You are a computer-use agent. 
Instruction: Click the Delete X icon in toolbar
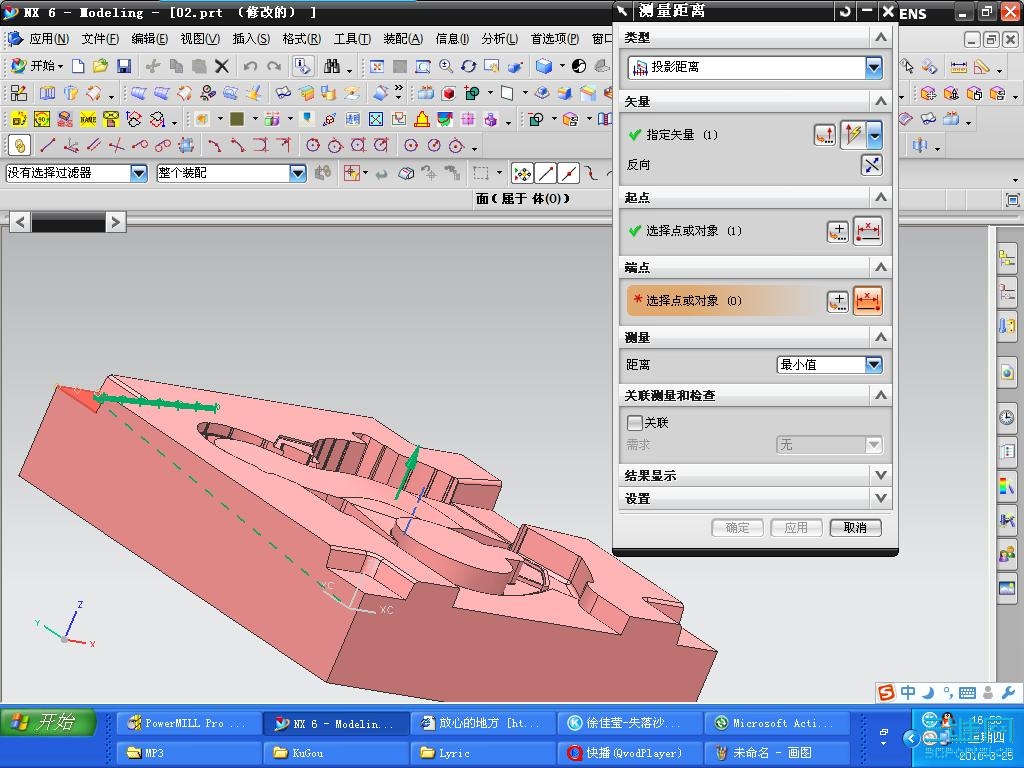222,66
